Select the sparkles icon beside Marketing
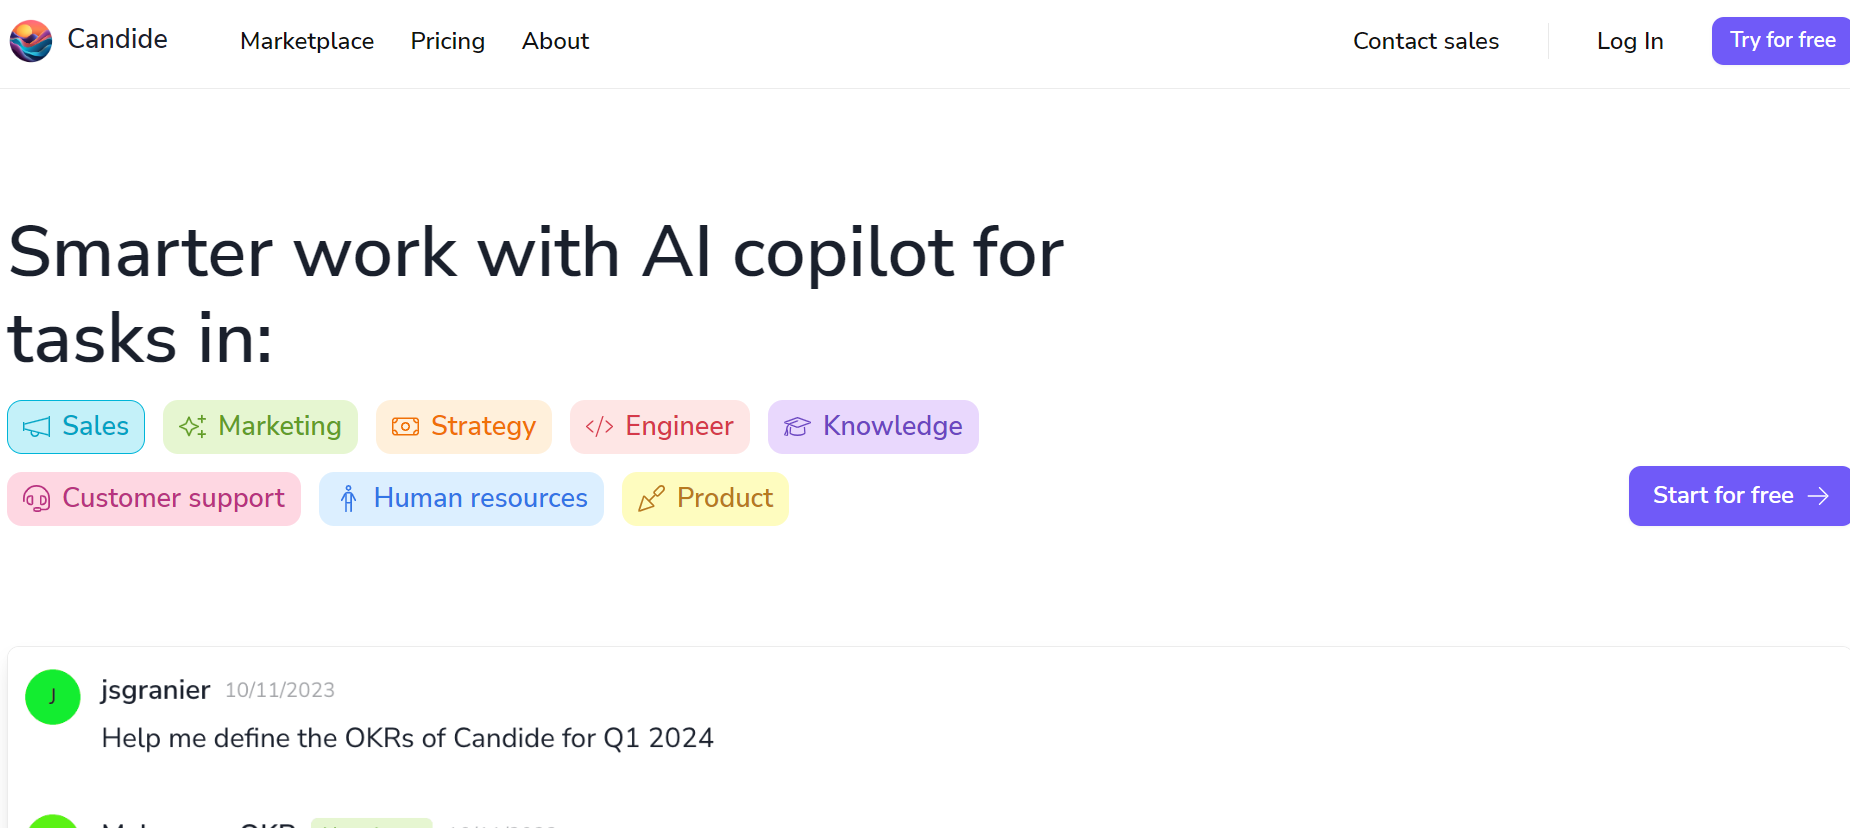Viewport: 1850px width, 828px height. (x=192, y=426)
